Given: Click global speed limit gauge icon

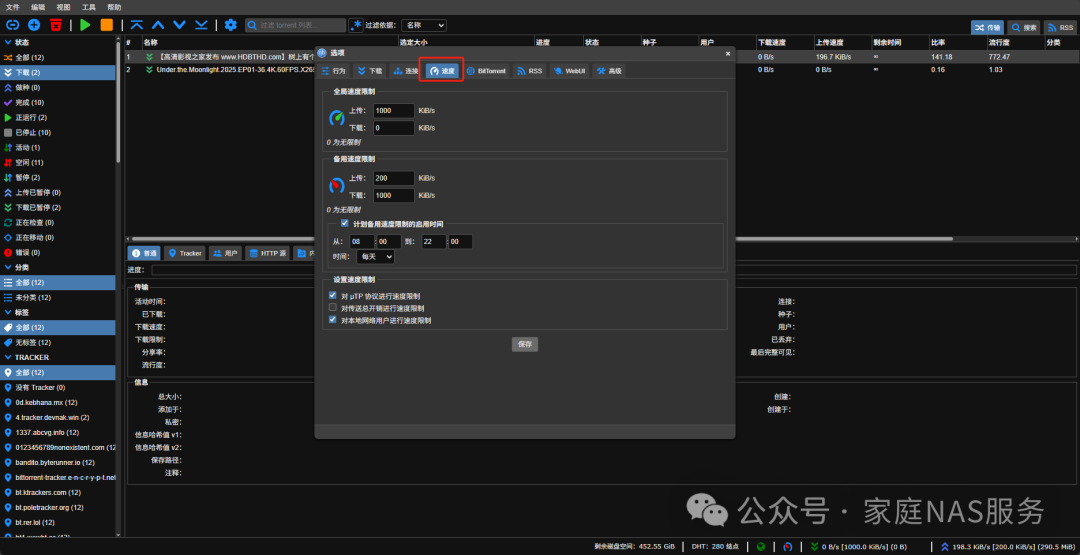Looking at the screenshot, I should coord(337,118).
